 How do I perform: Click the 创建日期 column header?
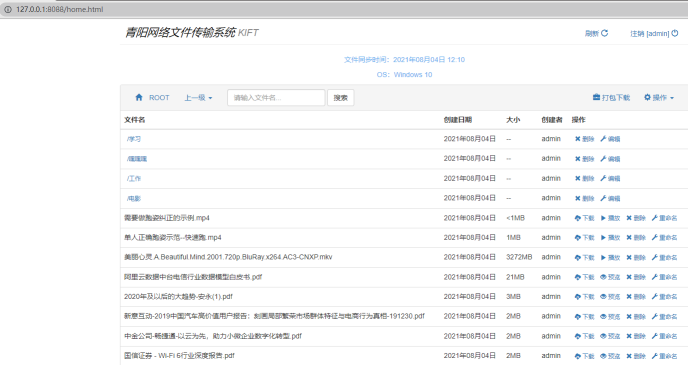pos(458,120)
